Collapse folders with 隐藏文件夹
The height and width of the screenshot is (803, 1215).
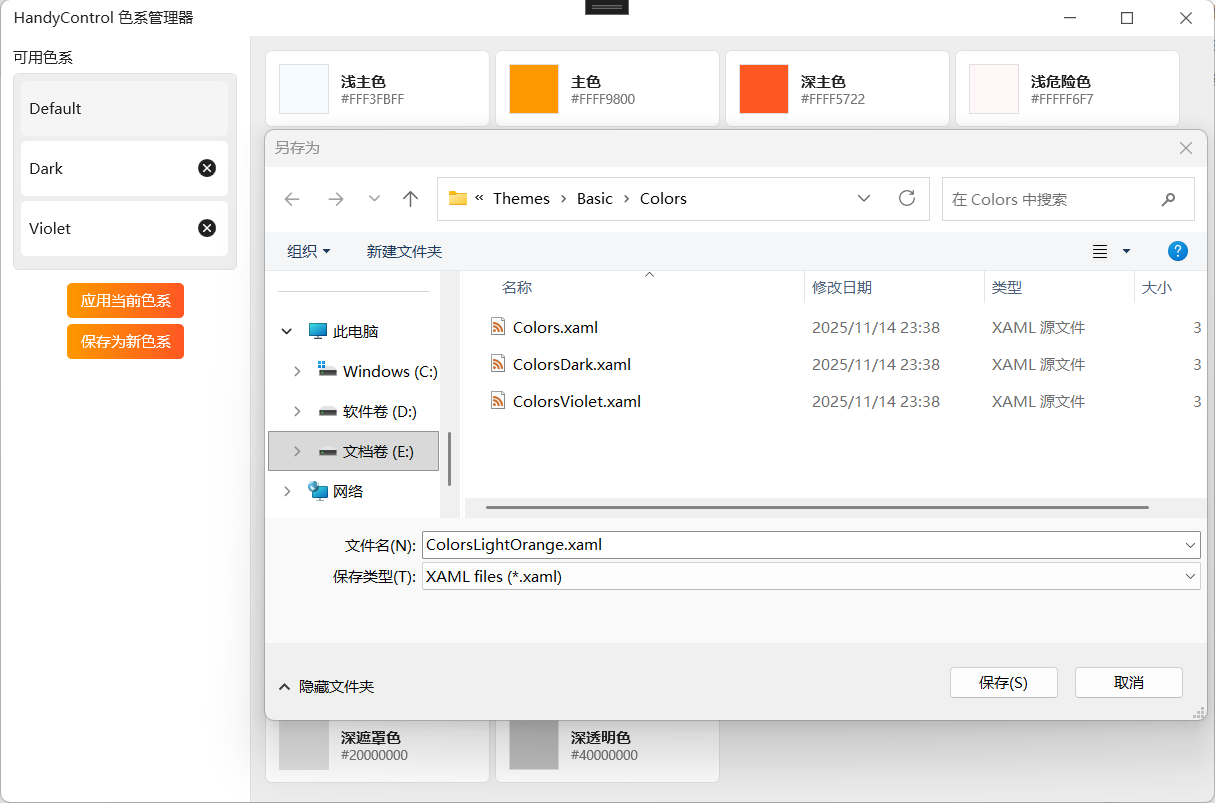click(327, 687)
